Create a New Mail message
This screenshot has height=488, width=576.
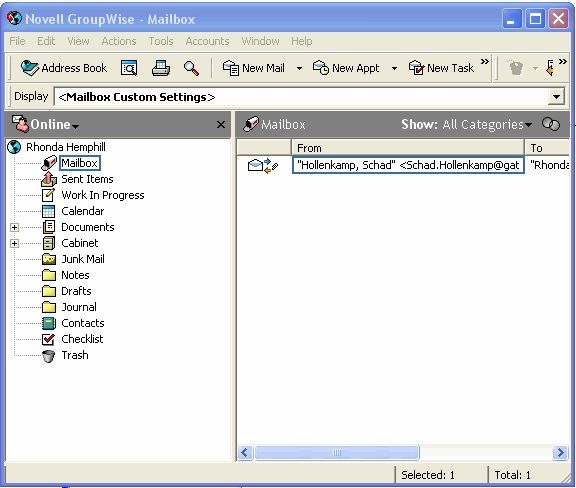(x=254, y=68)
